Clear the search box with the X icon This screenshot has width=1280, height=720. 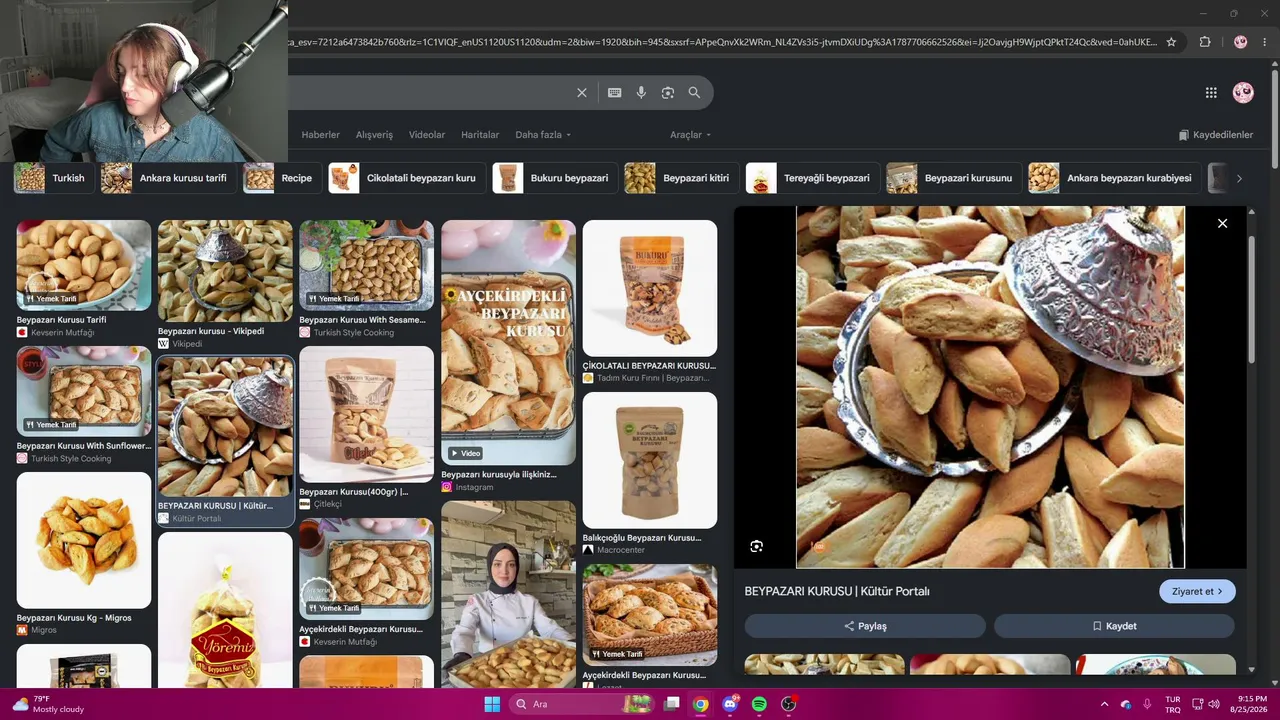click(582, 93)
